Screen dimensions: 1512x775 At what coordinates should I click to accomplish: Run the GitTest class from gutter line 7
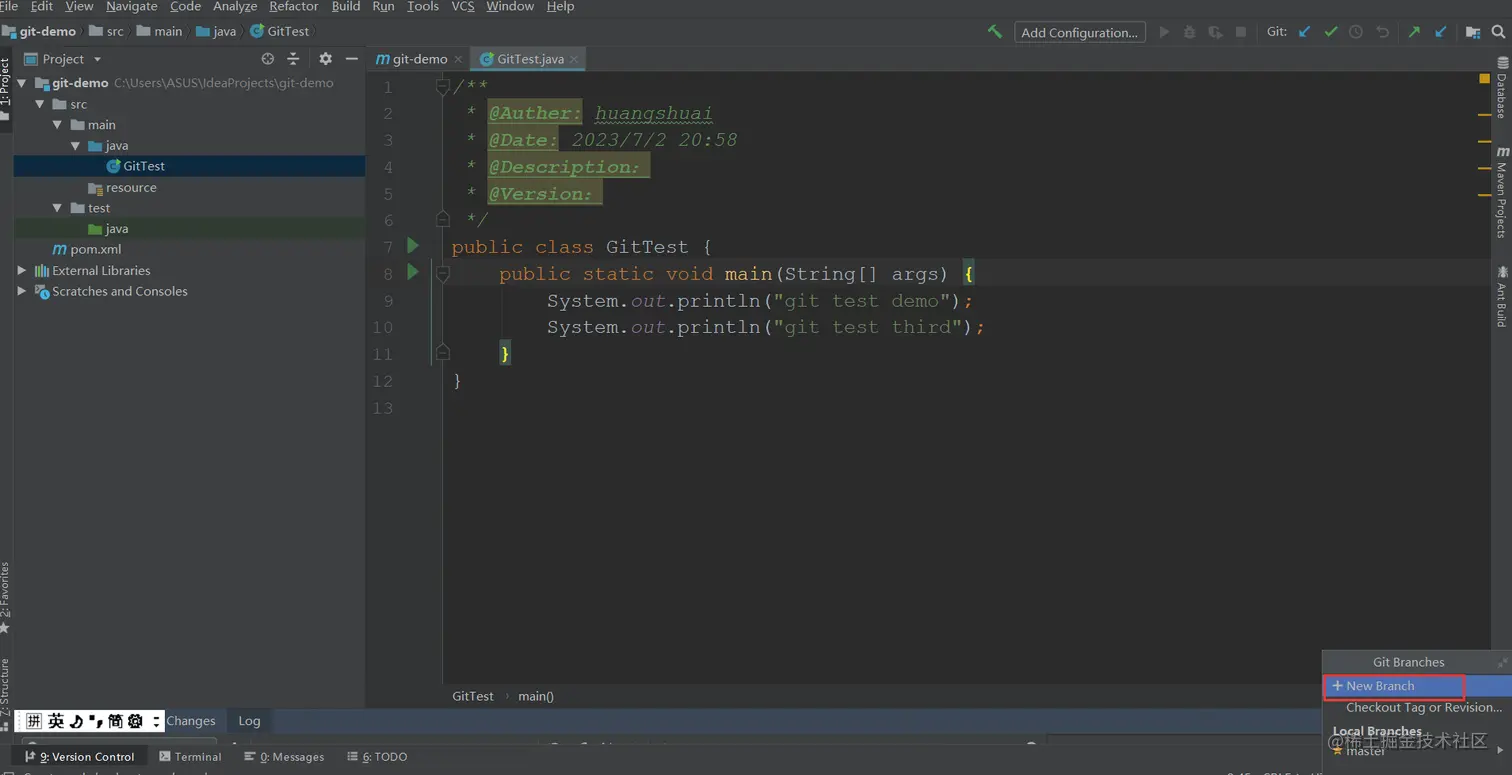412,245
